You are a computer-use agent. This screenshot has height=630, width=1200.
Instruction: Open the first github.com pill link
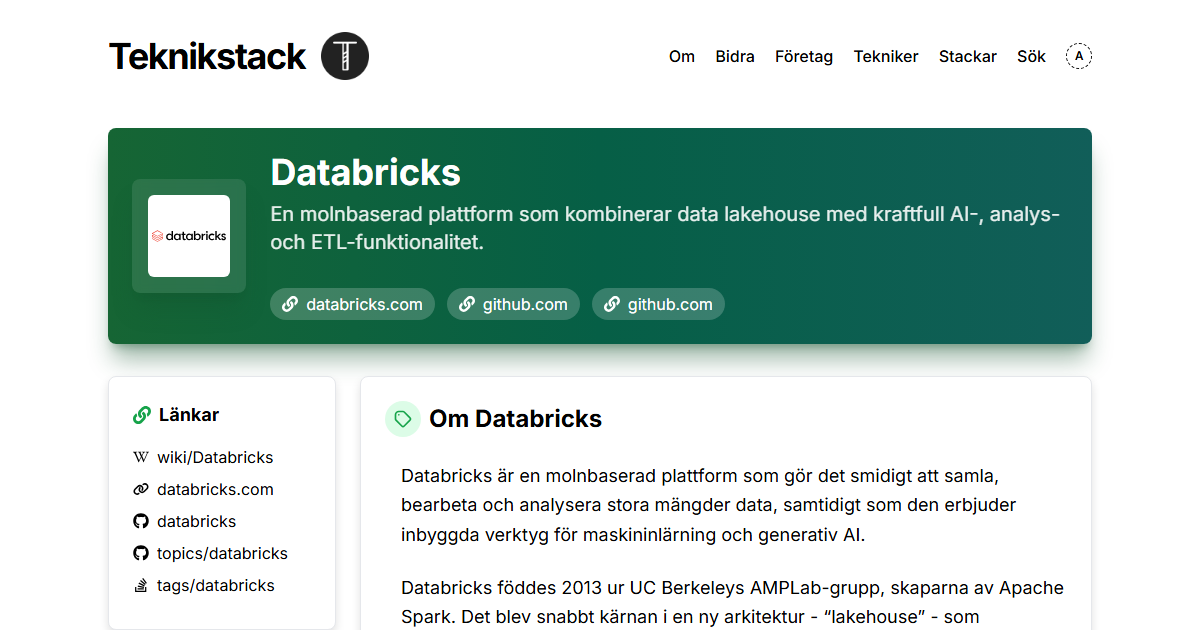(513, 304)
